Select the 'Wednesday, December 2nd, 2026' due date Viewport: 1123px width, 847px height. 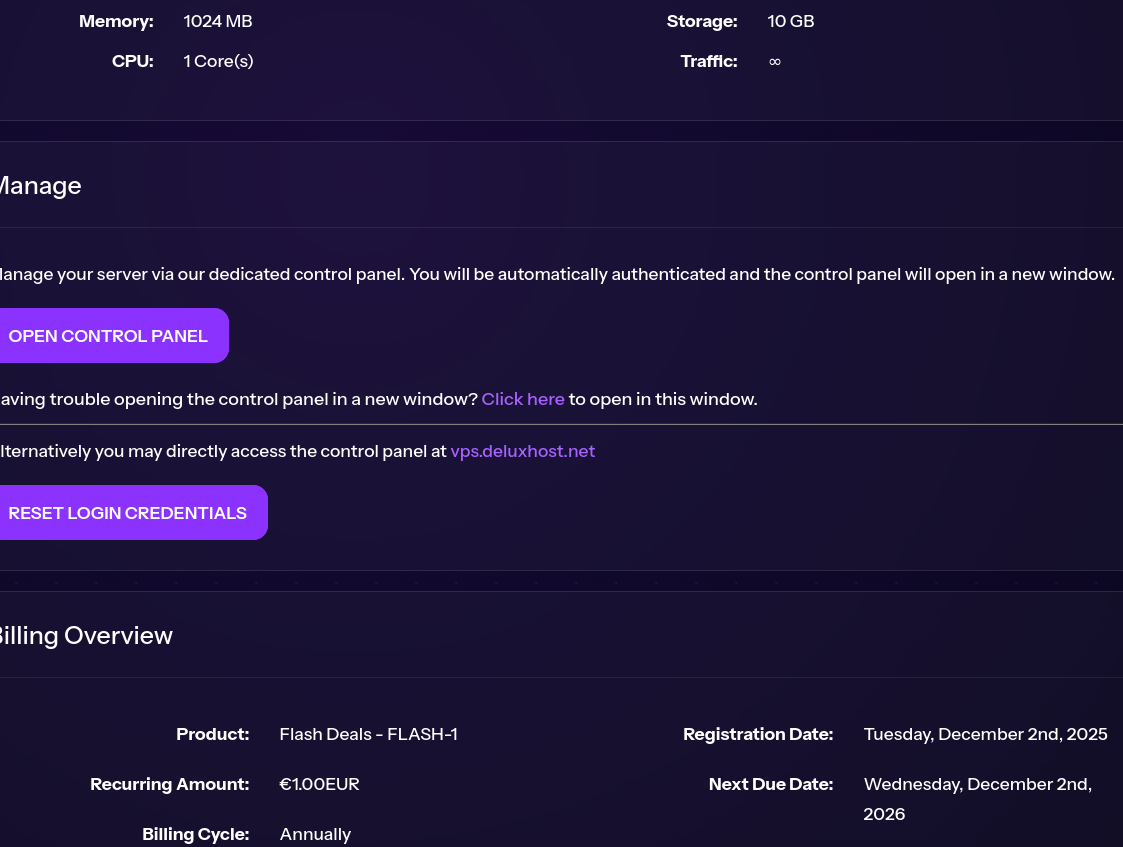[x=978, y=799]
